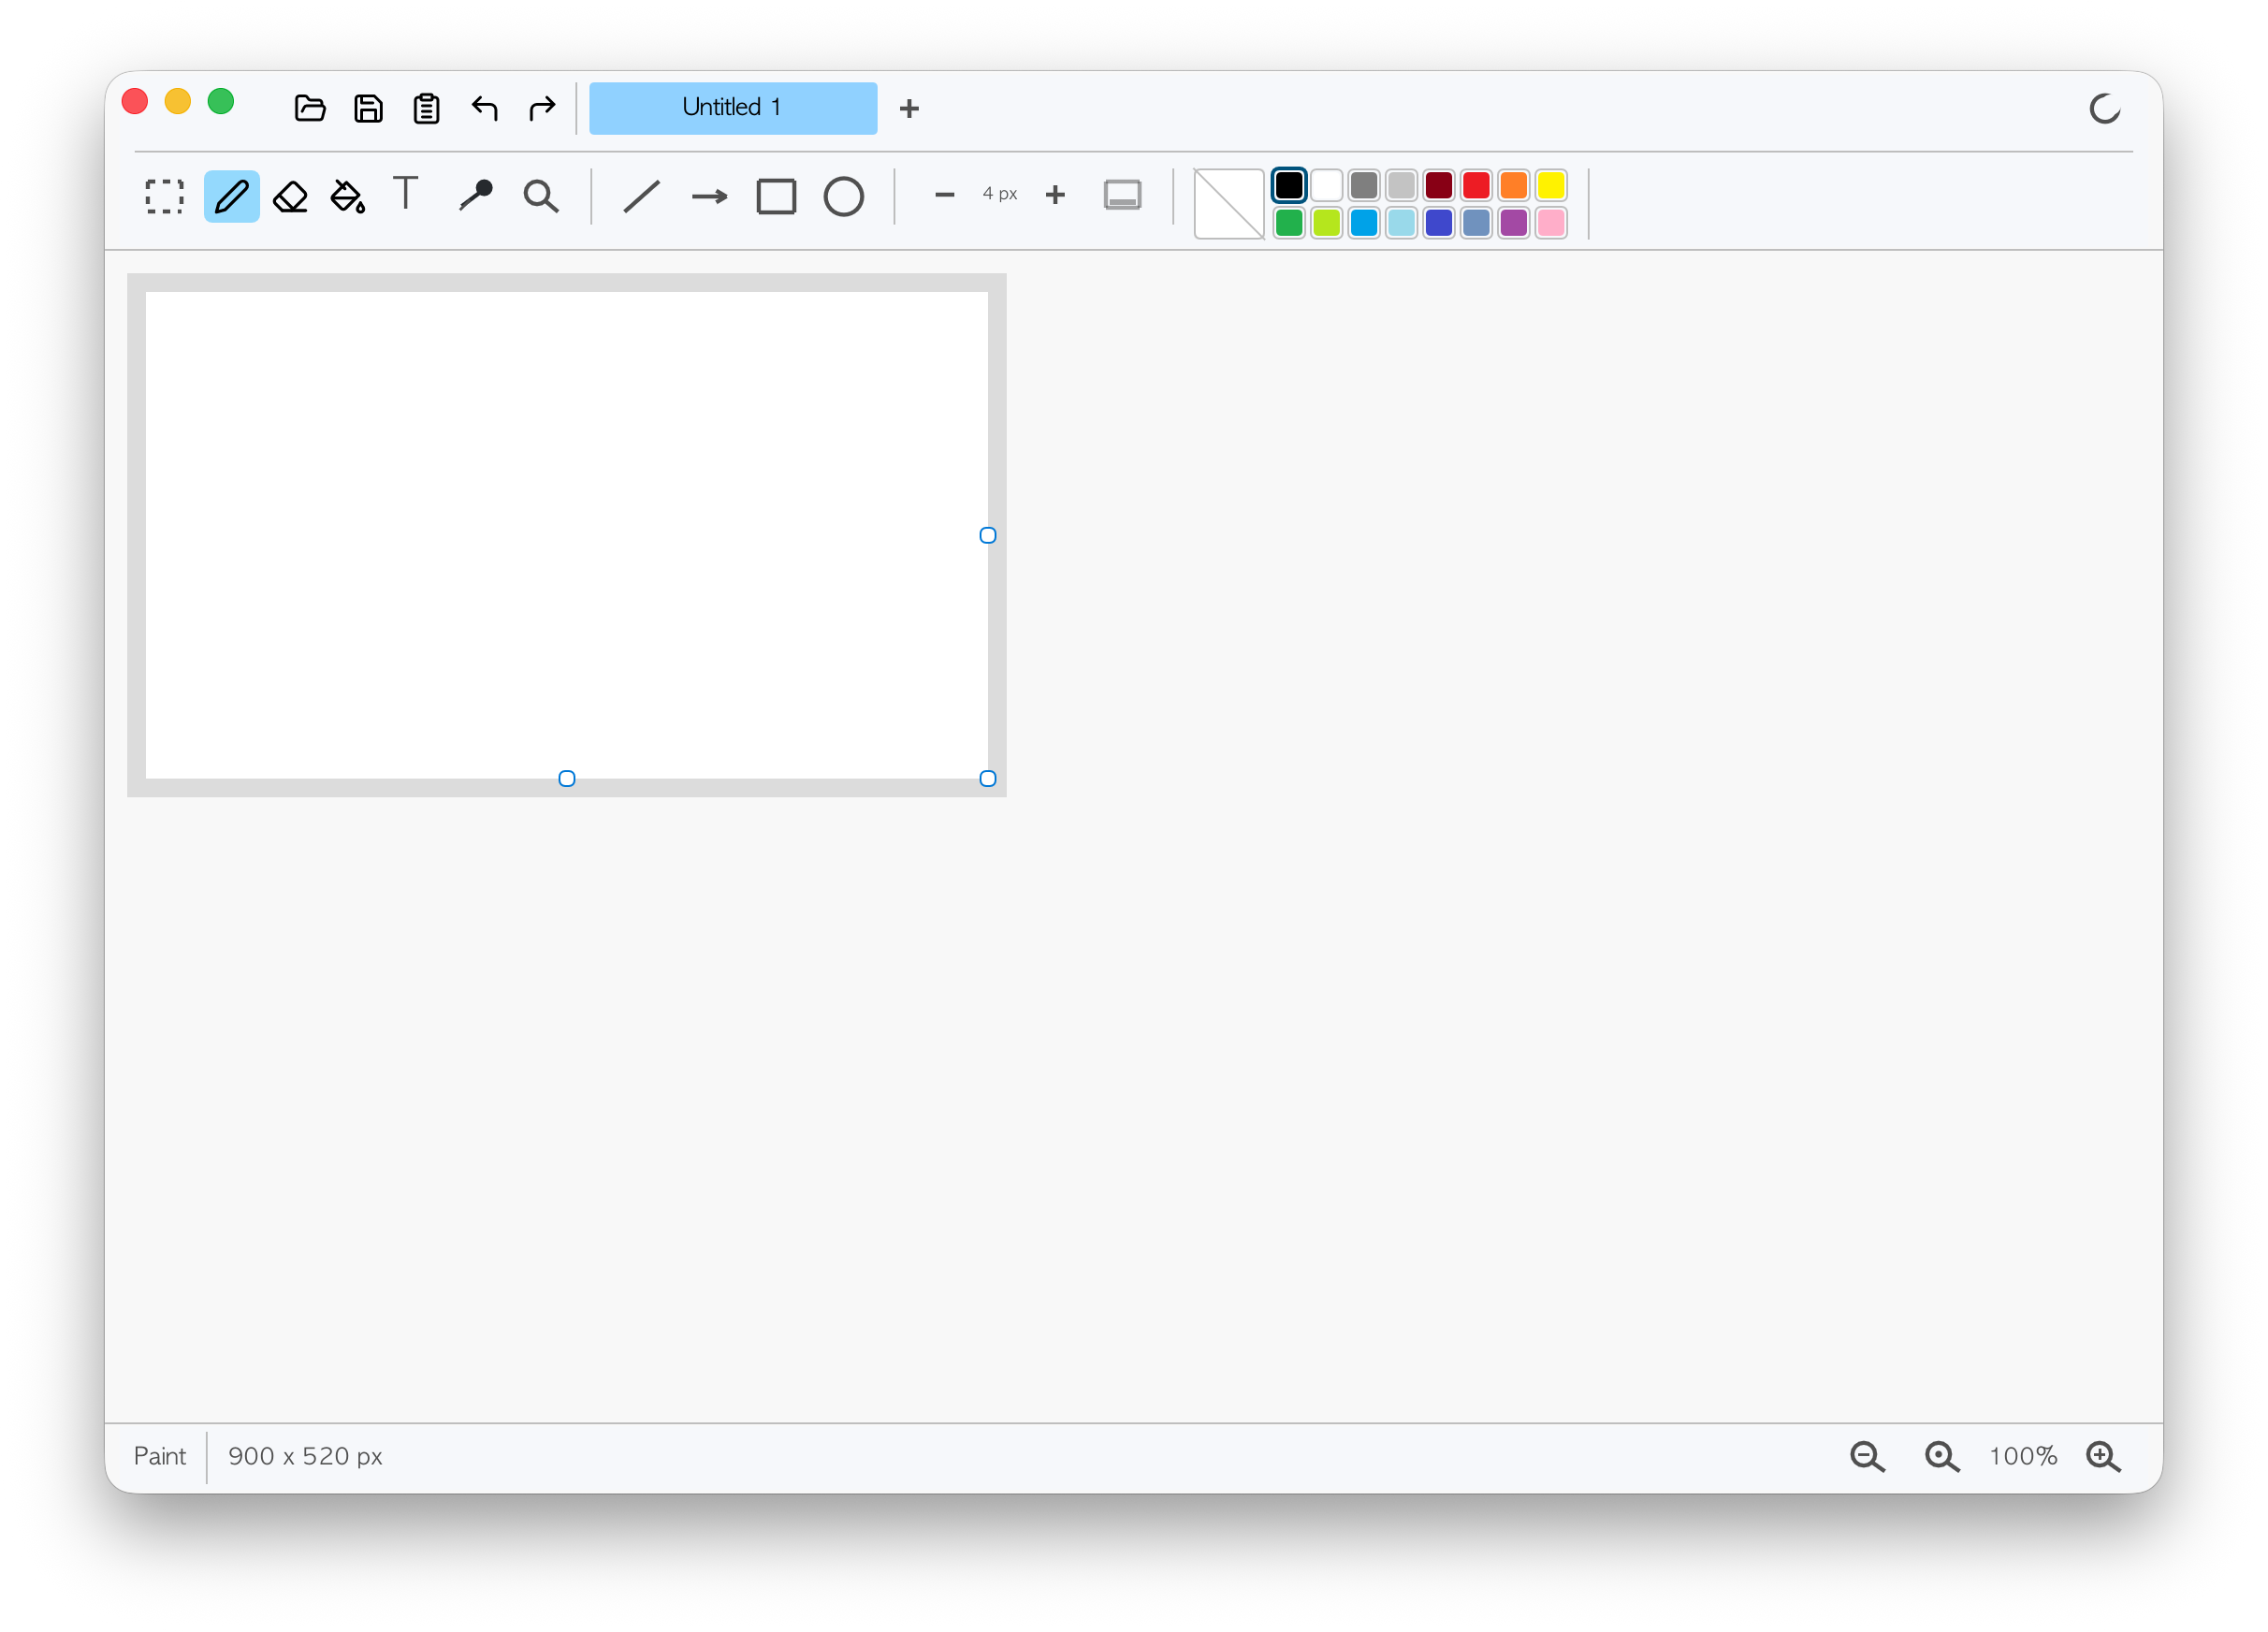Select the Ellipse shape tool
This screenshot has height=1632, width=2268.
pyautogui.click(x=843, y=196)
